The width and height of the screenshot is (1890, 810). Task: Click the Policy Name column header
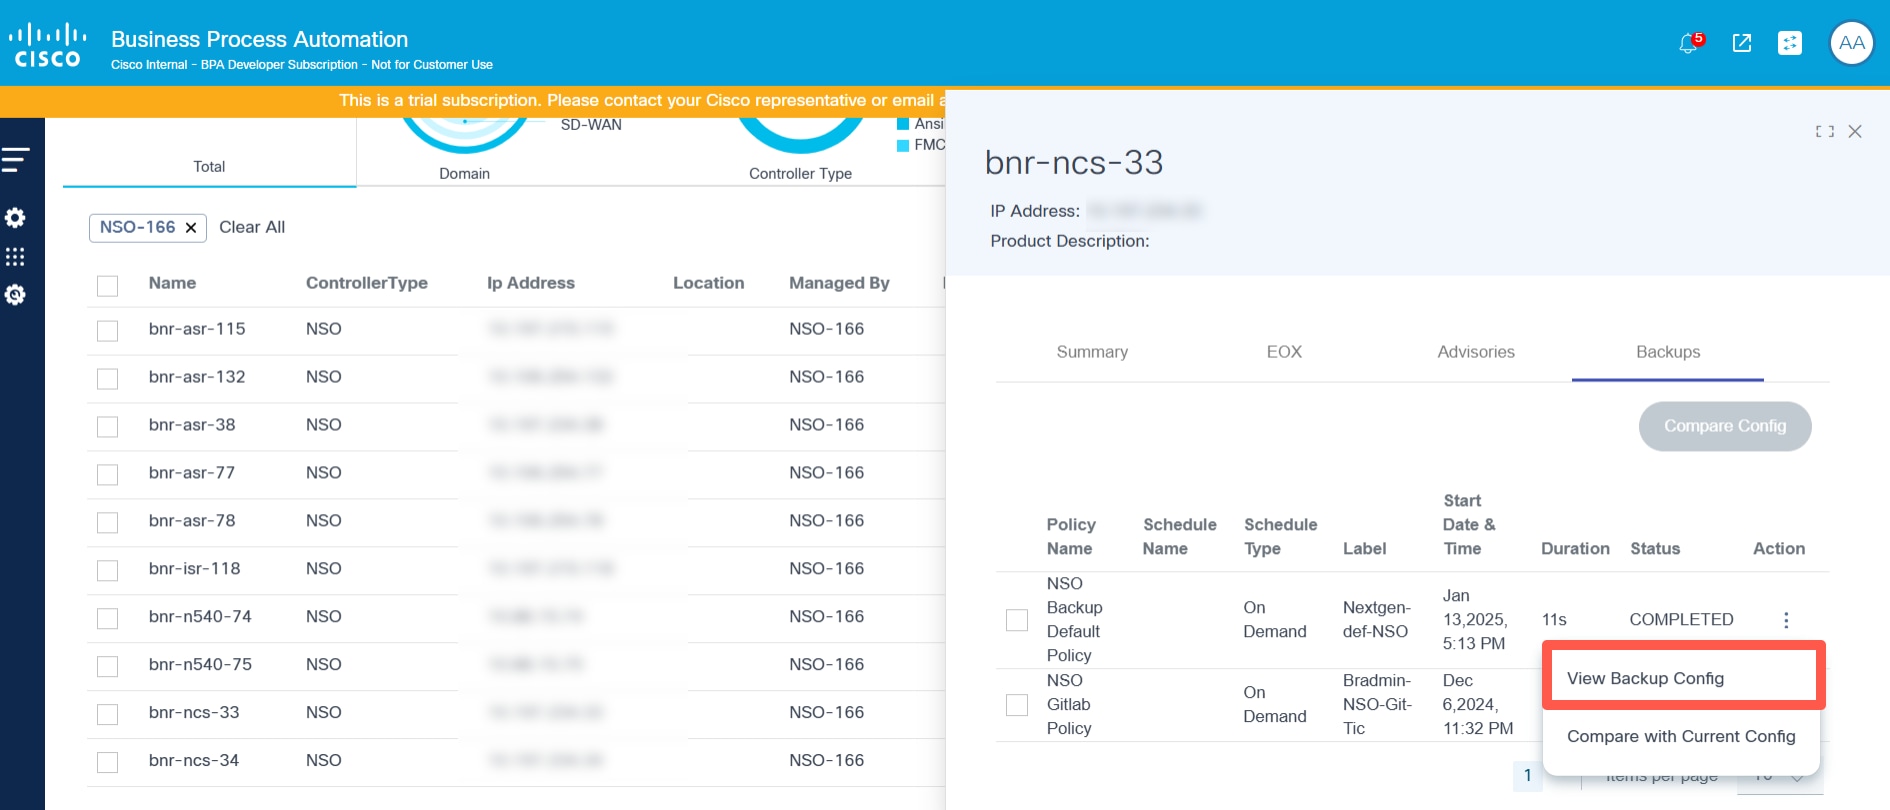[x=1071, y=537]
